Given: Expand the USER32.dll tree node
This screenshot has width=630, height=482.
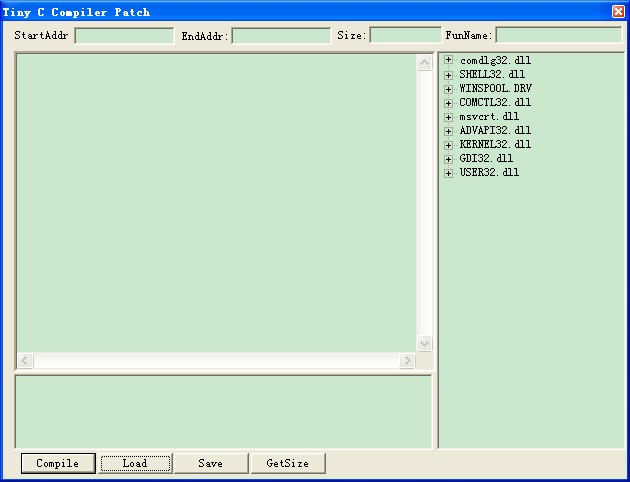Looking at the screenshot, I should 448,173.
